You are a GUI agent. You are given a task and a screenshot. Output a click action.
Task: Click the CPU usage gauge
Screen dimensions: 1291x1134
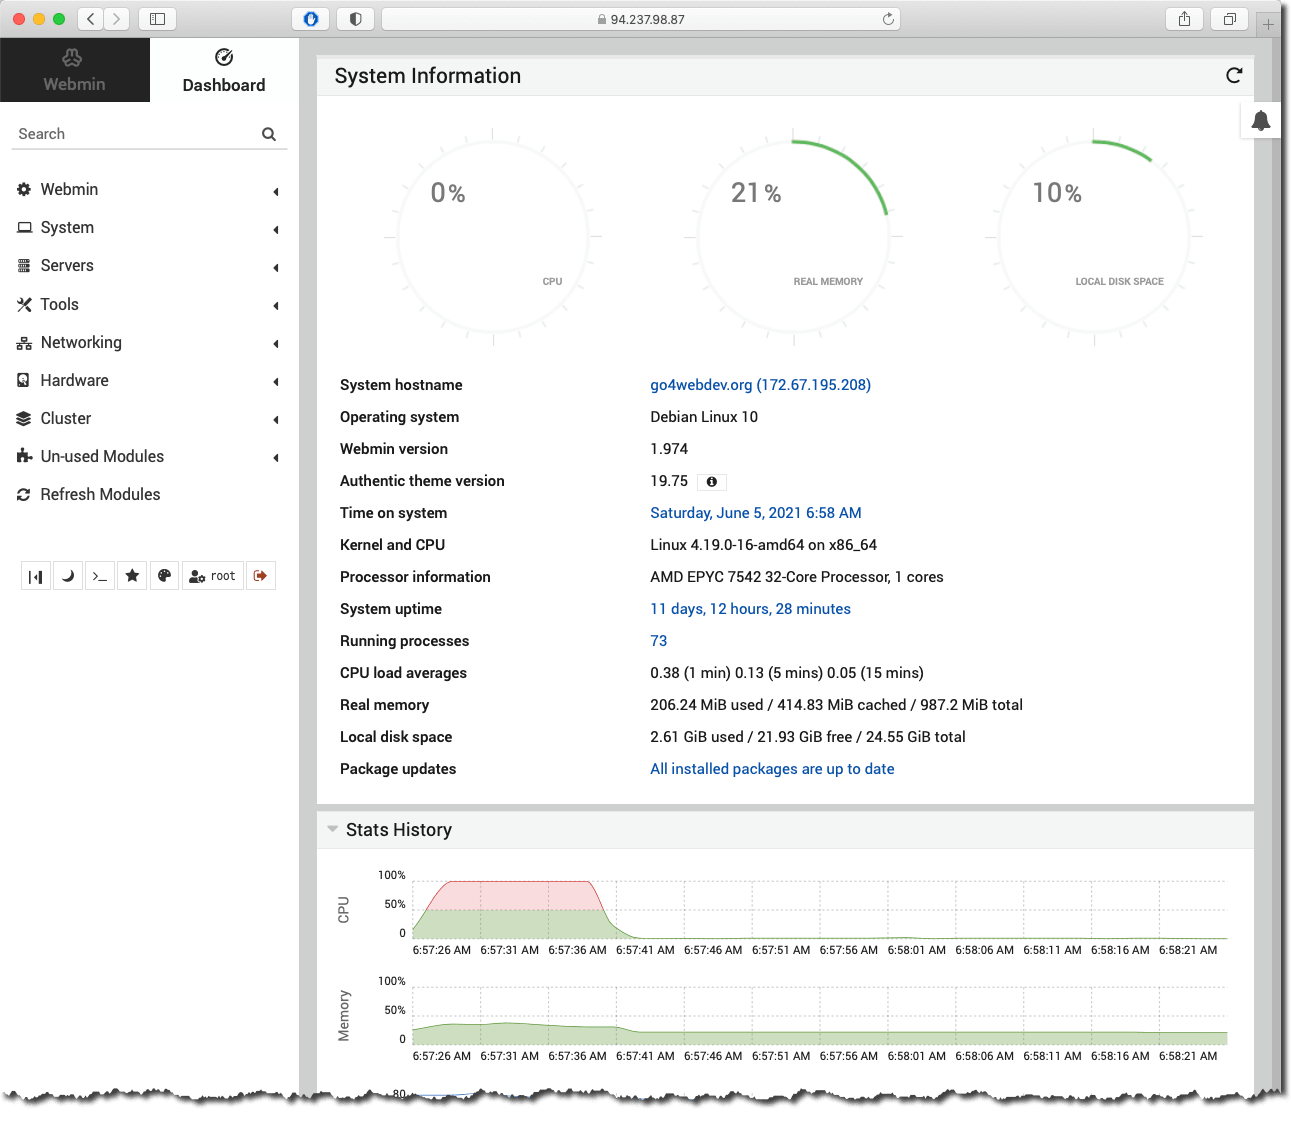(x=493, y=237)
